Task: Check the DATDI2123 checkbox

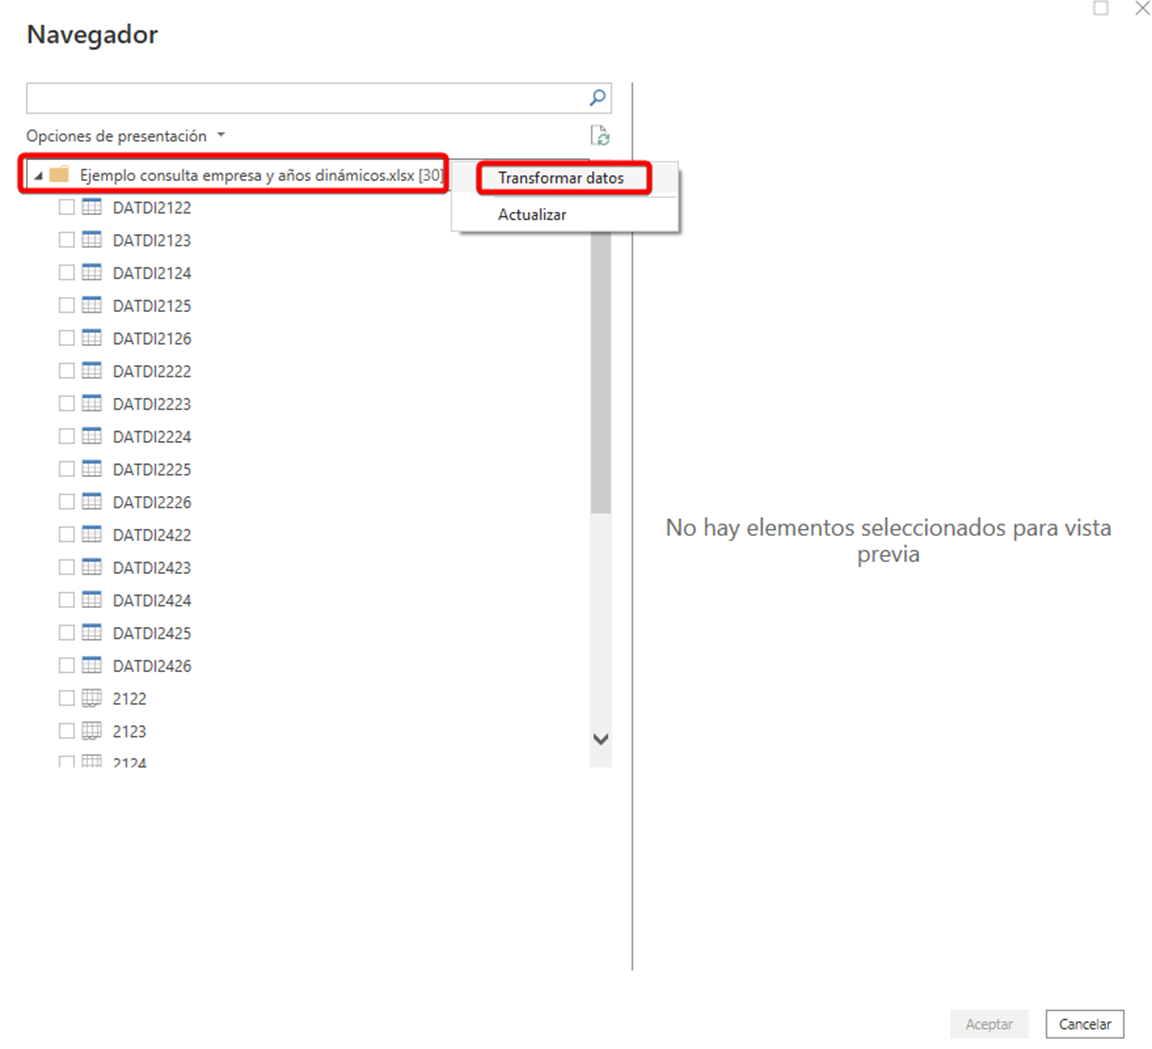Action: [67, 240]
